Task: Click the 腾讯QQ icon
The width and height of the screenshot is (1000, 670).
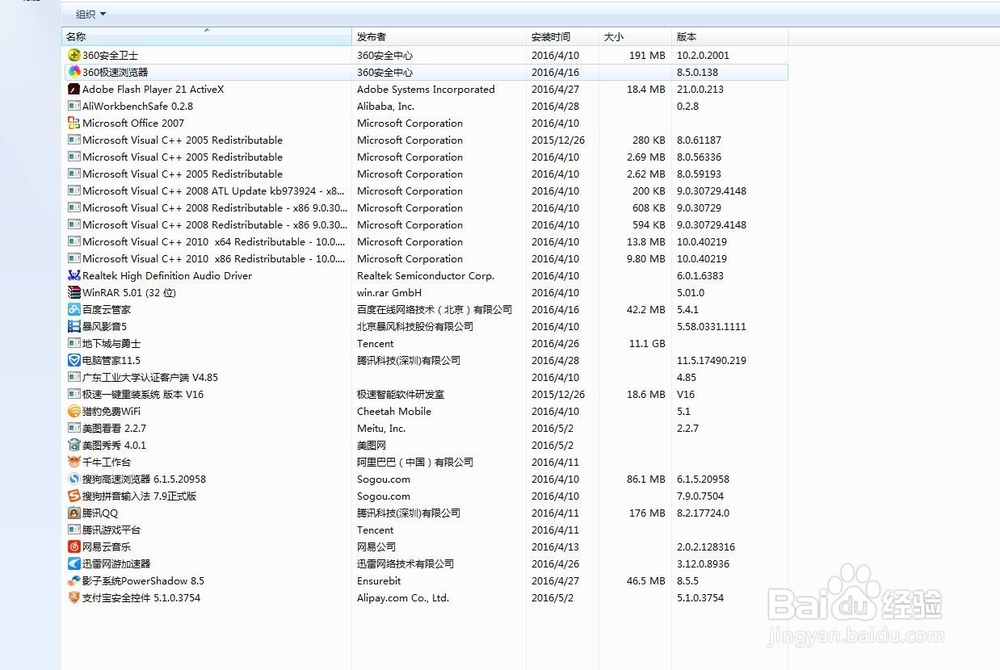Action: coord(74,513)
